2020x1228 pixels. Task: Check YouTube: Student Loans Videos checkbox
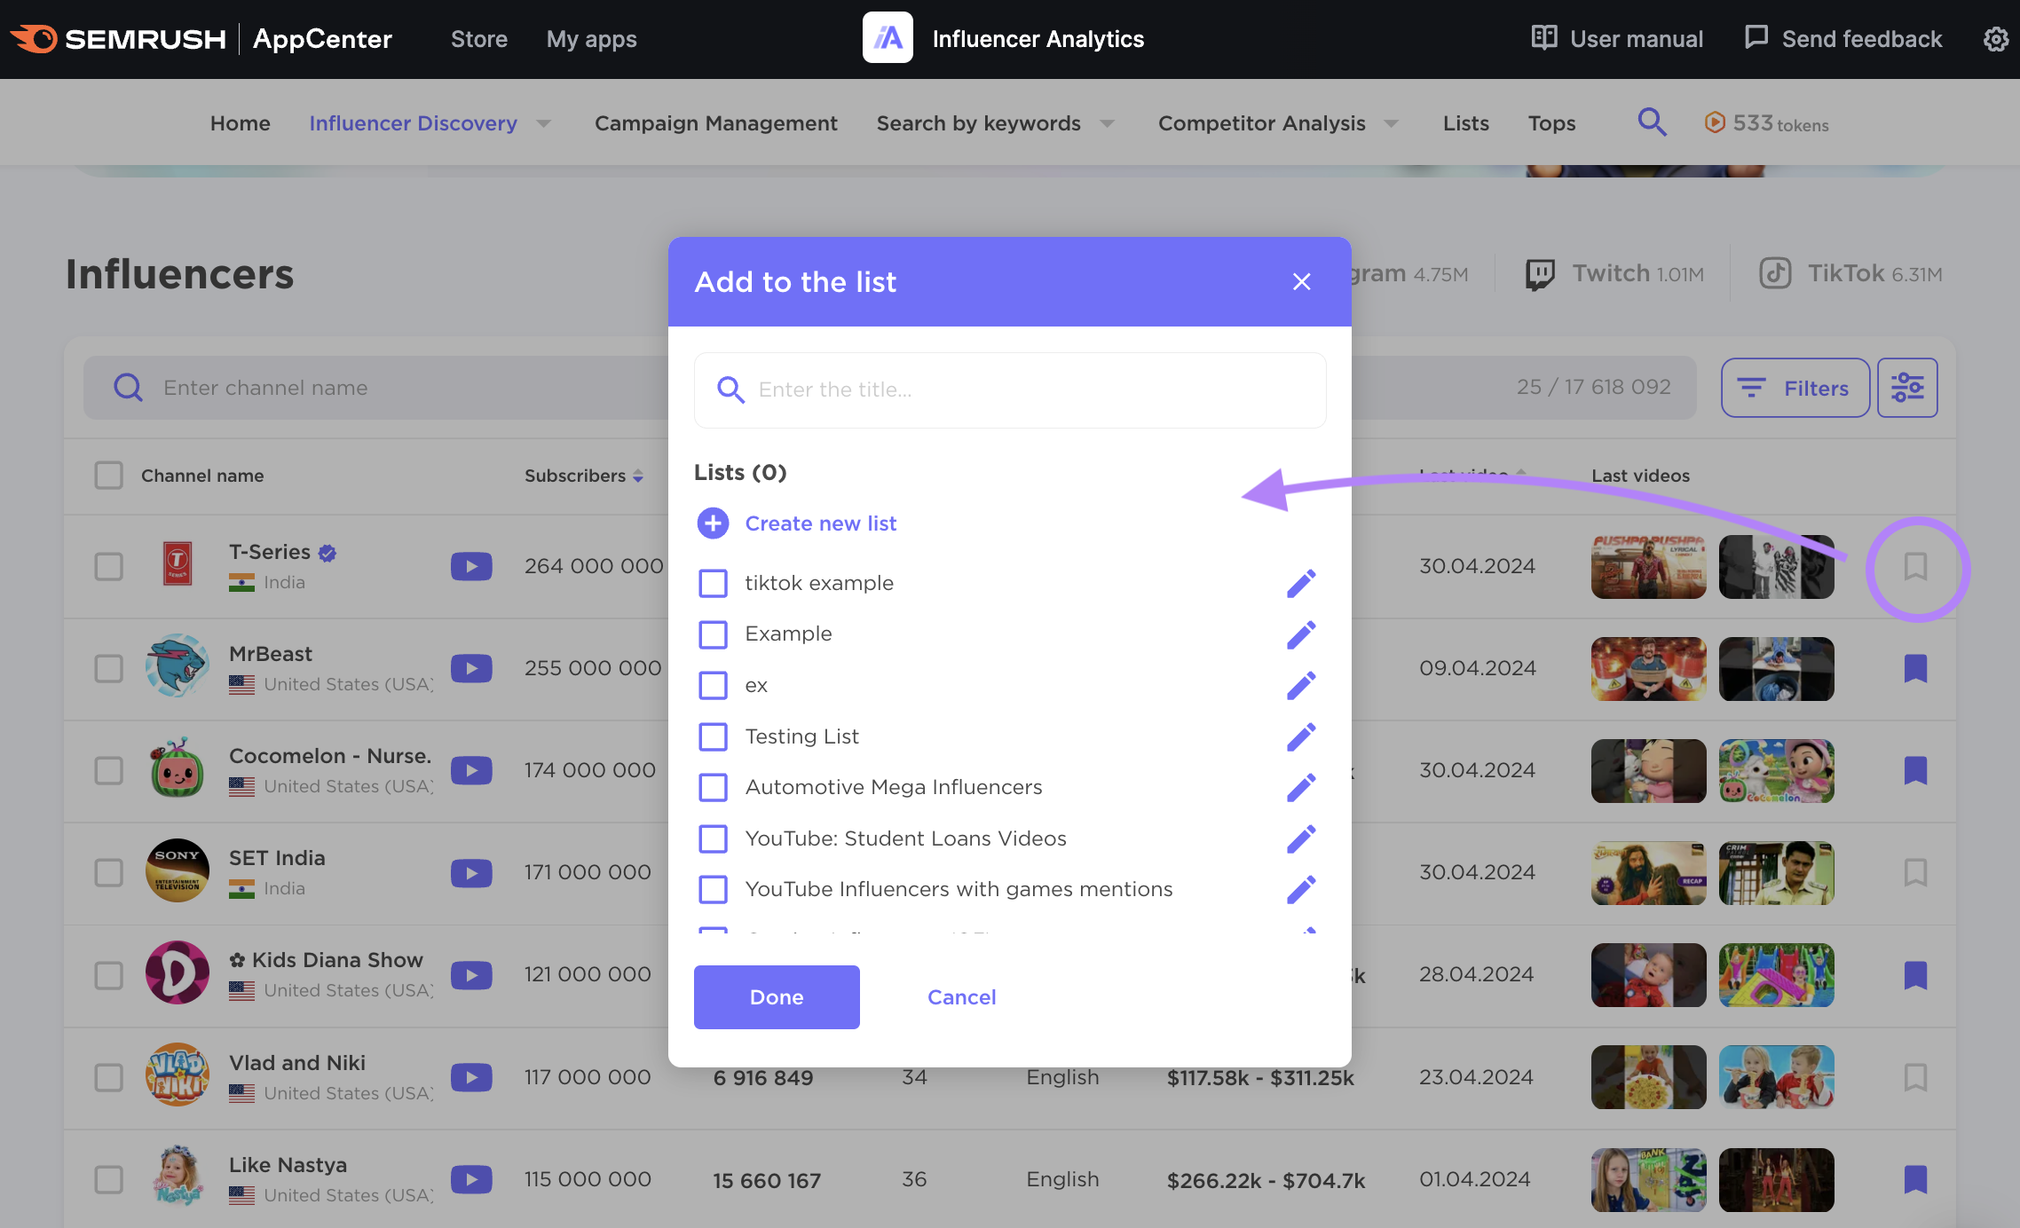pyautogui.click(x=713, y=838)
